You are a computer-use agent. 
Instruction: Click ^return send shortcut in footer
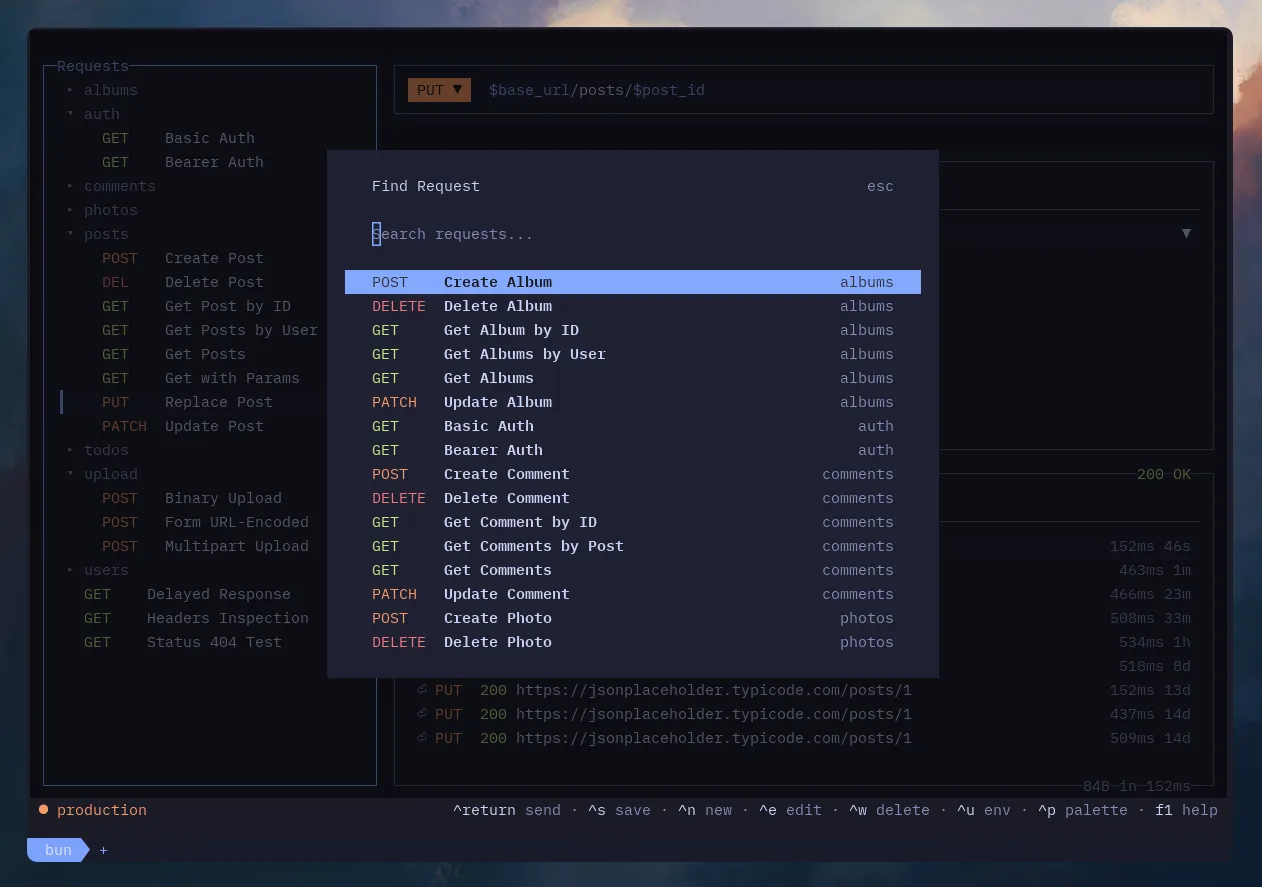coord(507,810)
